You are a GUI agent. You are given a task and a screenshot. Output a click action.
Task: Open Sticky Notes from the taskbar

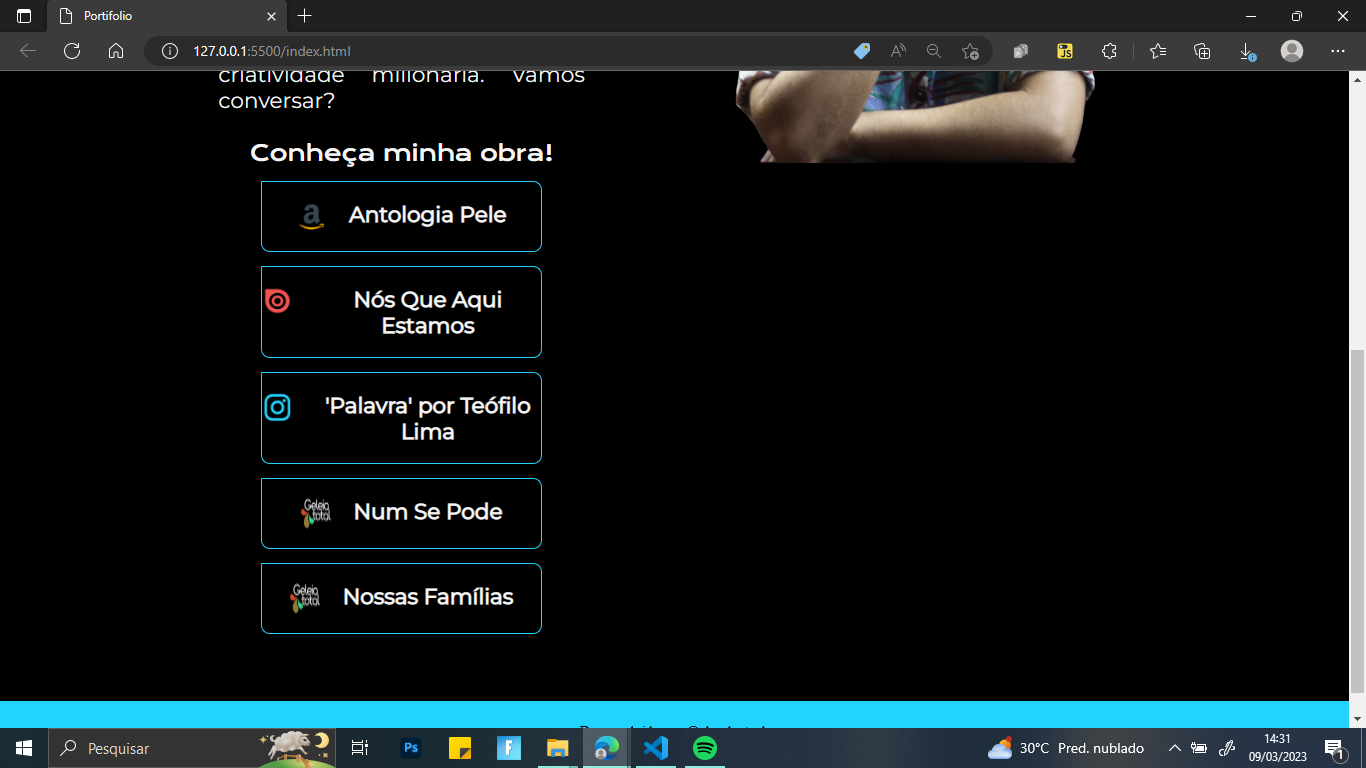tap(460, 748)
